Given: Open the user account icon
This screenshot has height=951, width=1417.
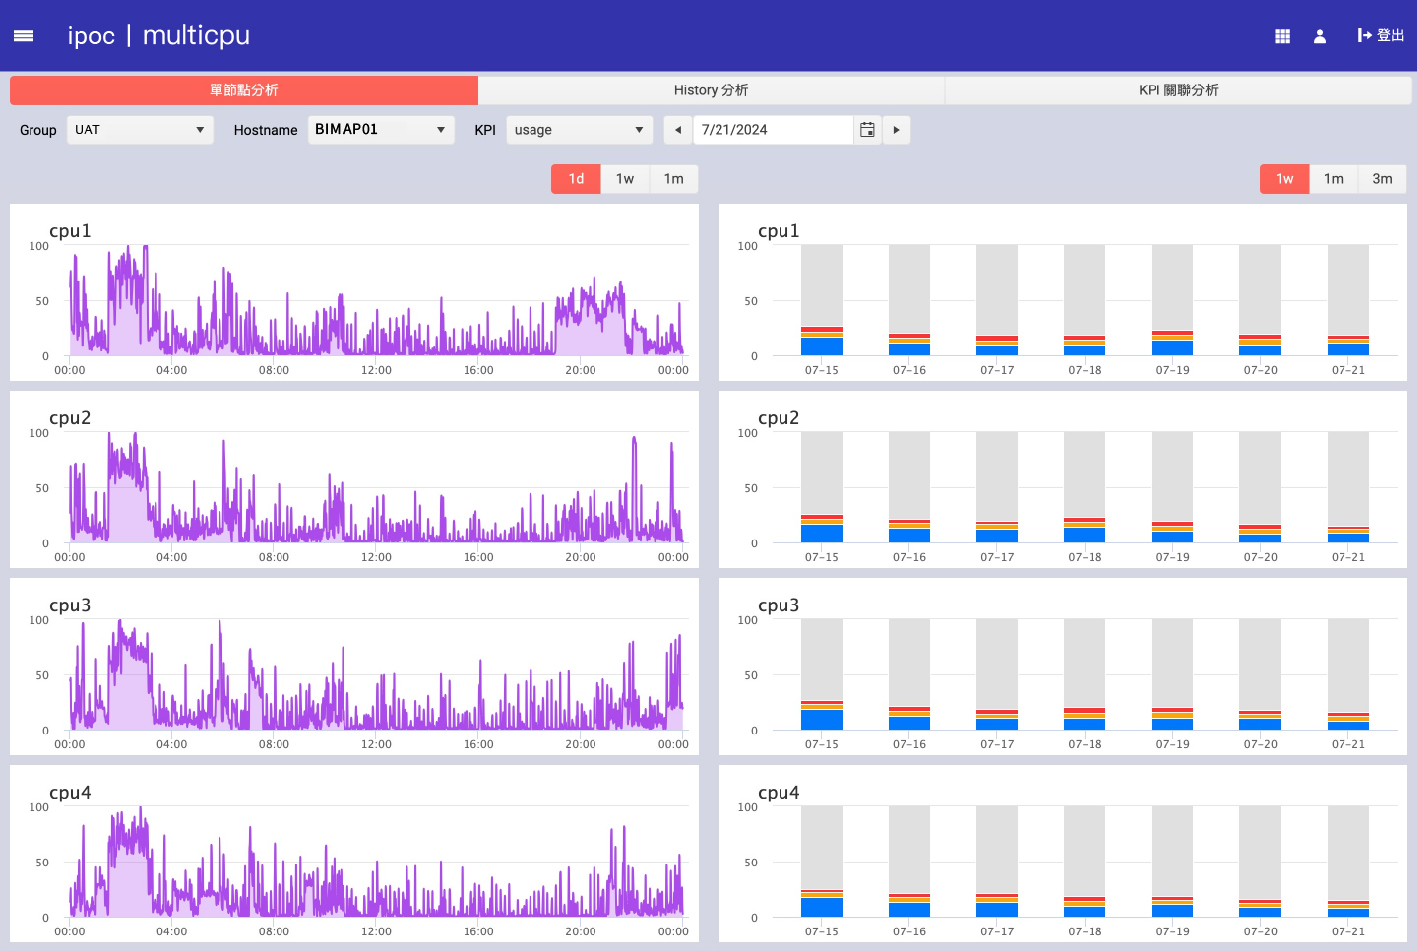Looking at the screenshot, I should 1320,36.
